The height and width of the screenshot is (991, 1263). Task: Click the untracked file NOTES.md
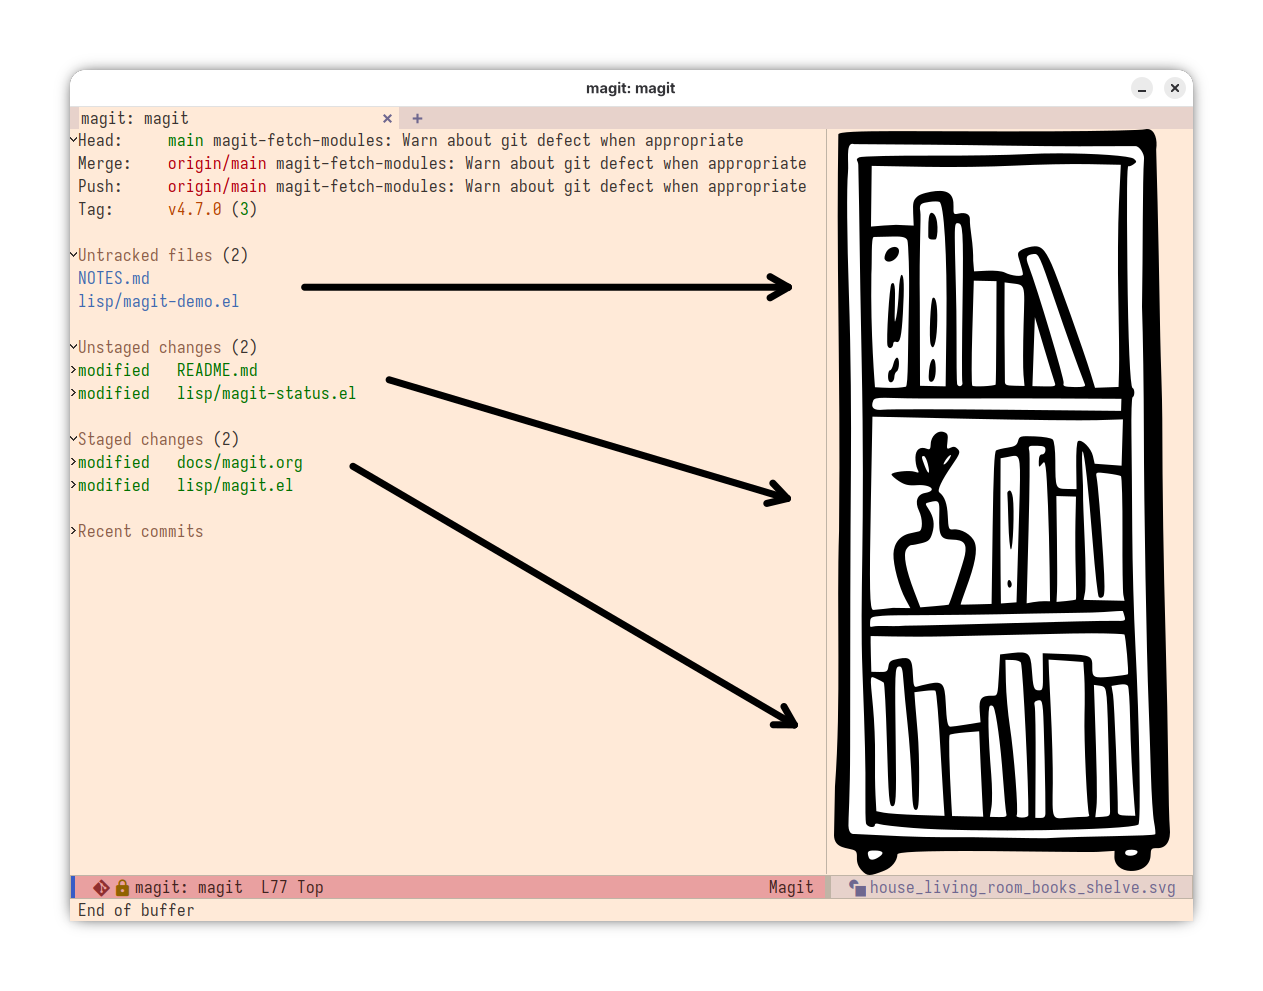tap(114, 279)
